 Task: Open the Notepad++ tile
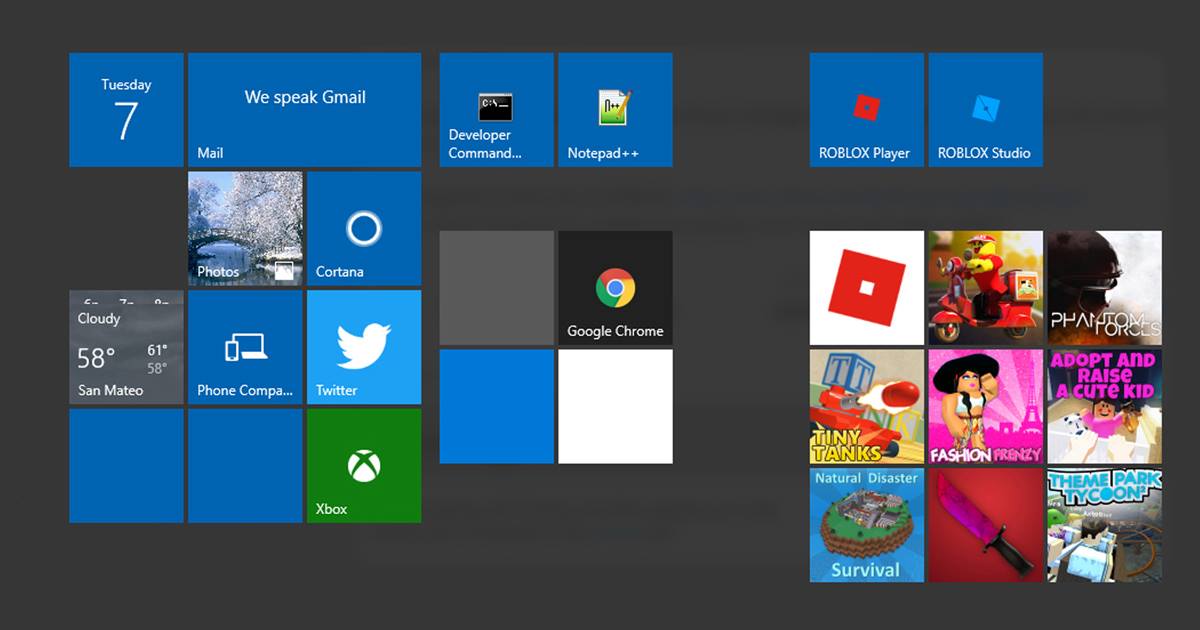615,110
